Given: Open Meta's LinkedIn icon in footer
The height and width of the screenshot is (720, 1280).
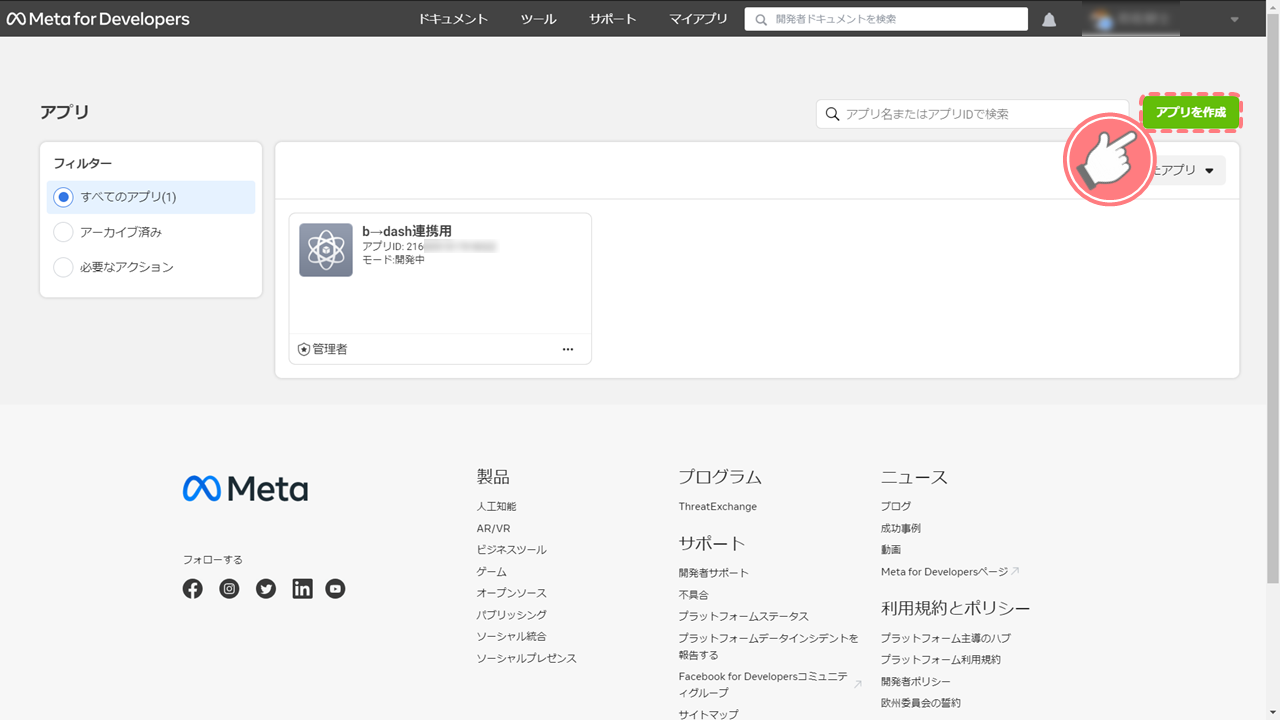Looking at the screenshot, I should 302,589.
